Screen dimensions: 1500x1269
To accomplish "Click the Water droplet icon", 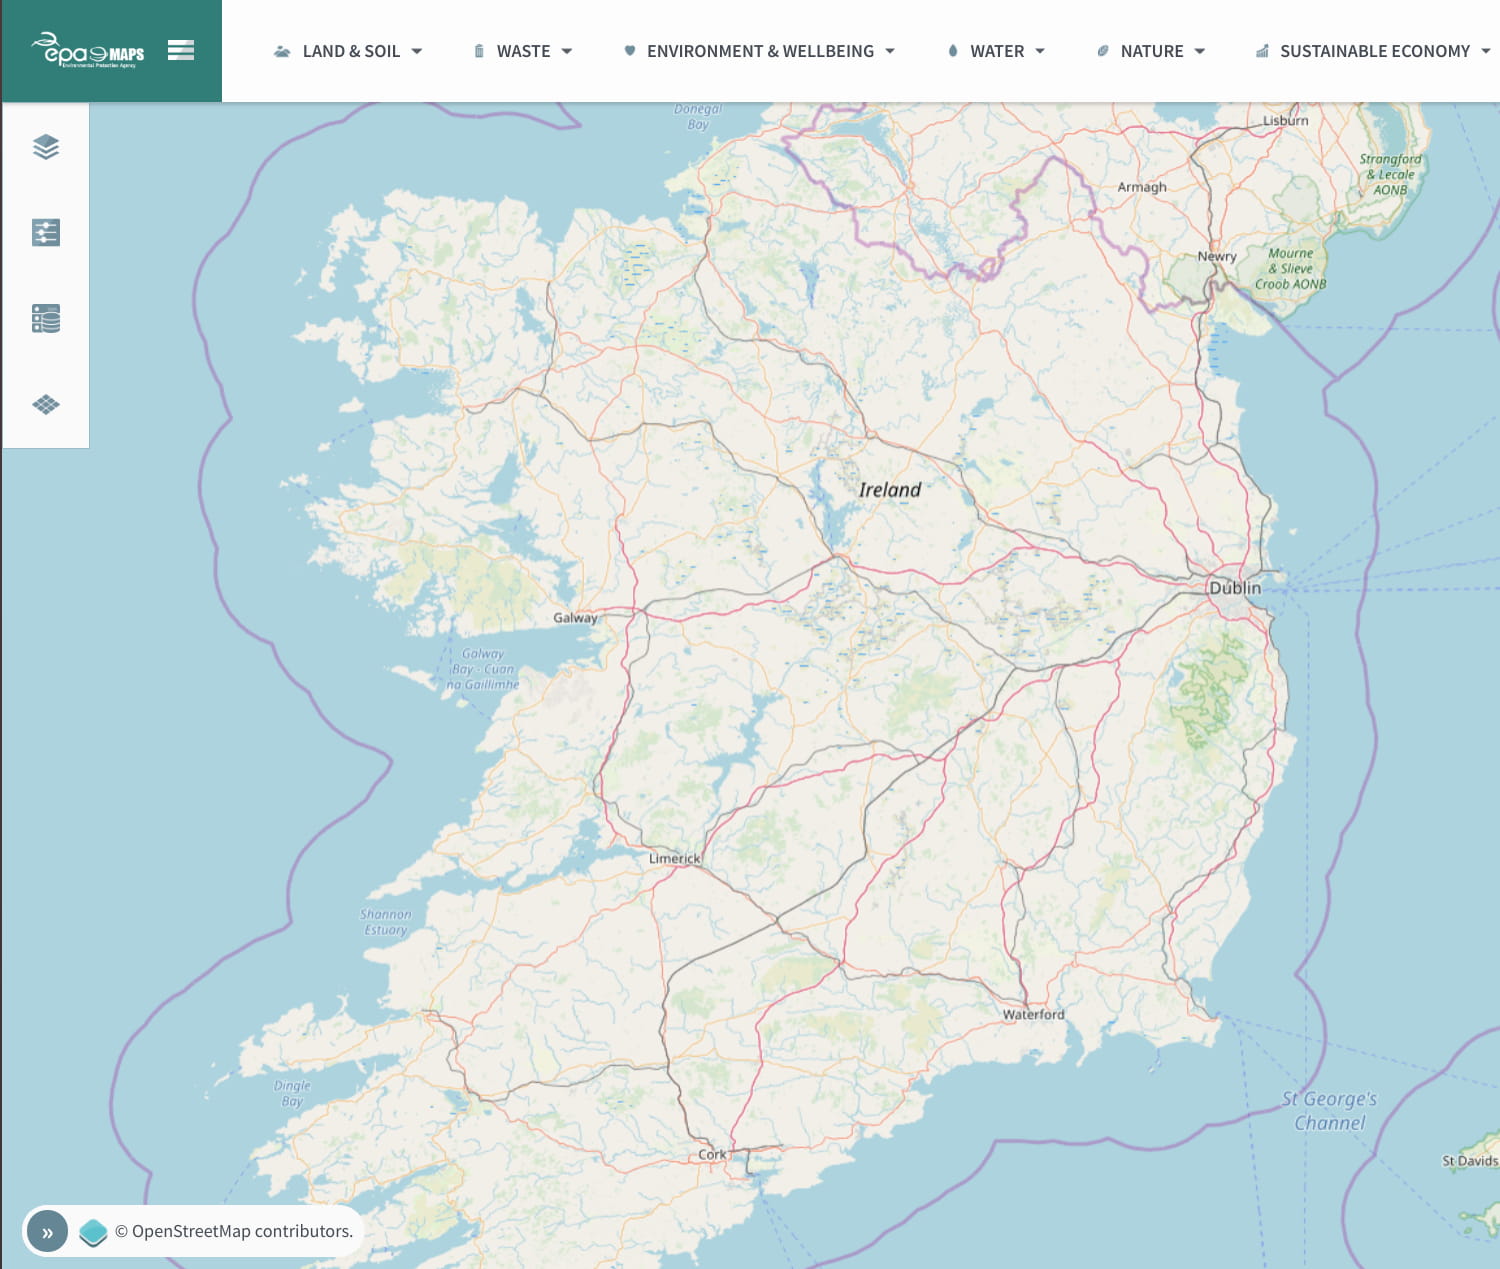I will (953, 51).
